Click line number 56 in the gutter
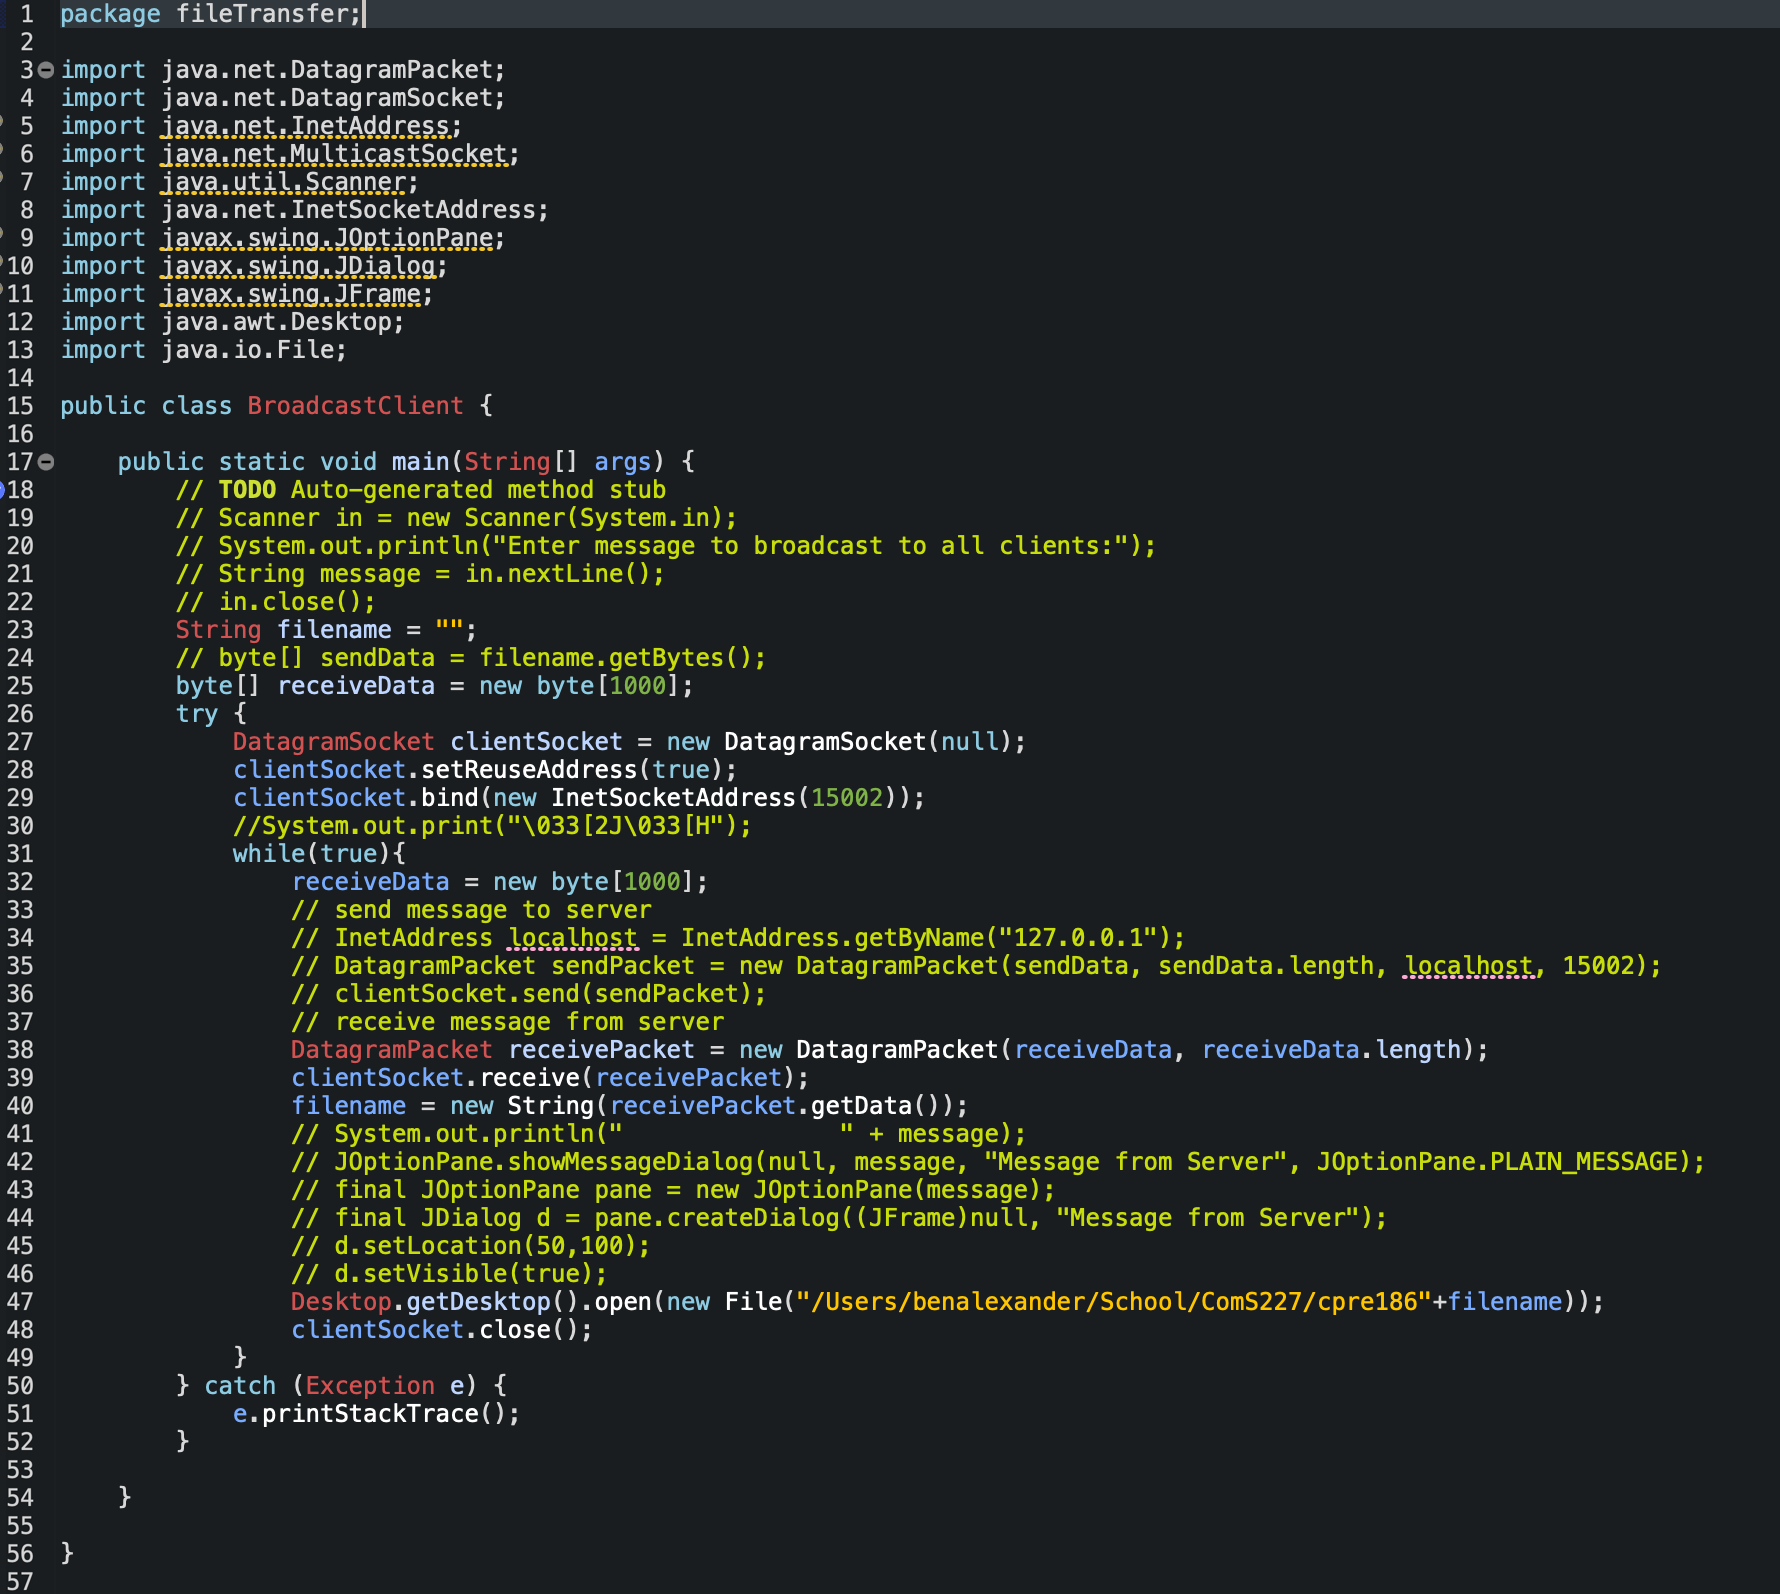 click(20, 1554)
